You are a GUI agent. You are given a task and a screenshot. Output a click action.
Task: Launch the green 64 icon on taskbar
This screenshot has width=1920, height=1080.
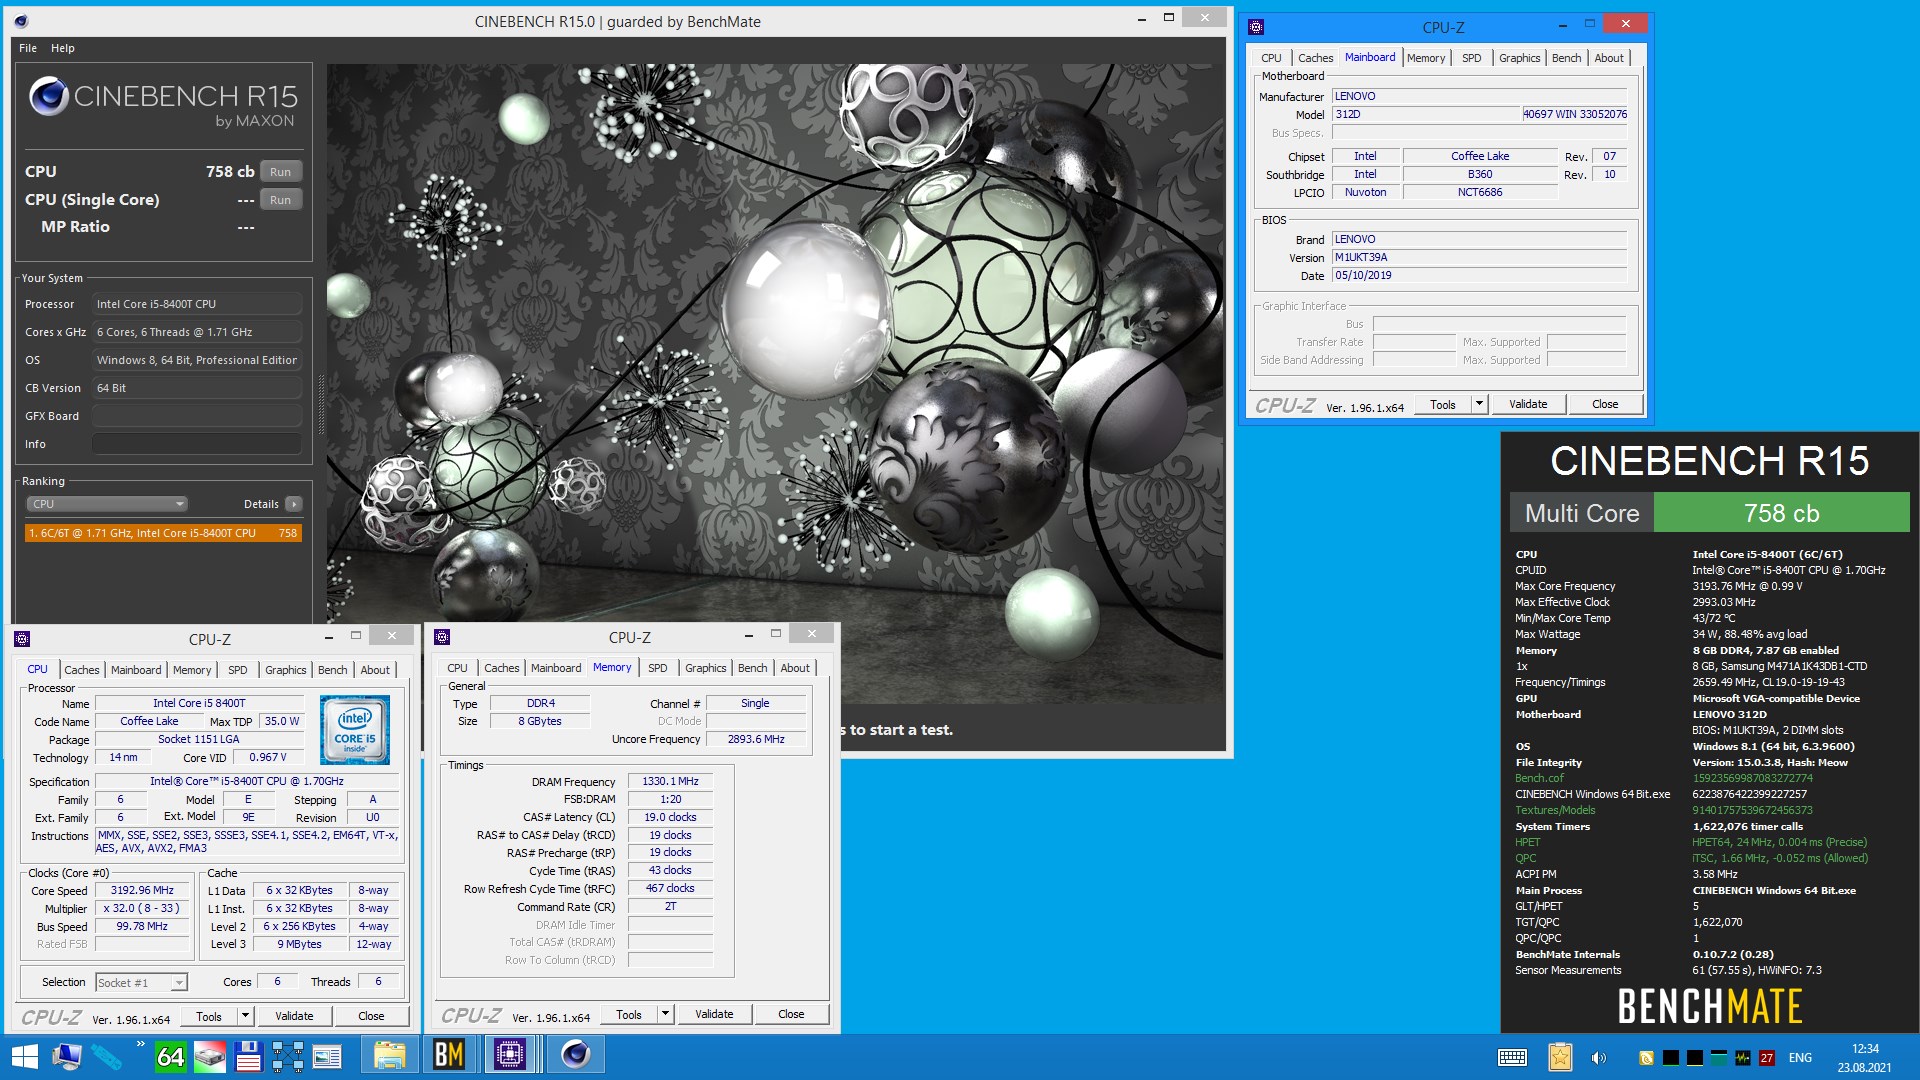coord(170,1056)
